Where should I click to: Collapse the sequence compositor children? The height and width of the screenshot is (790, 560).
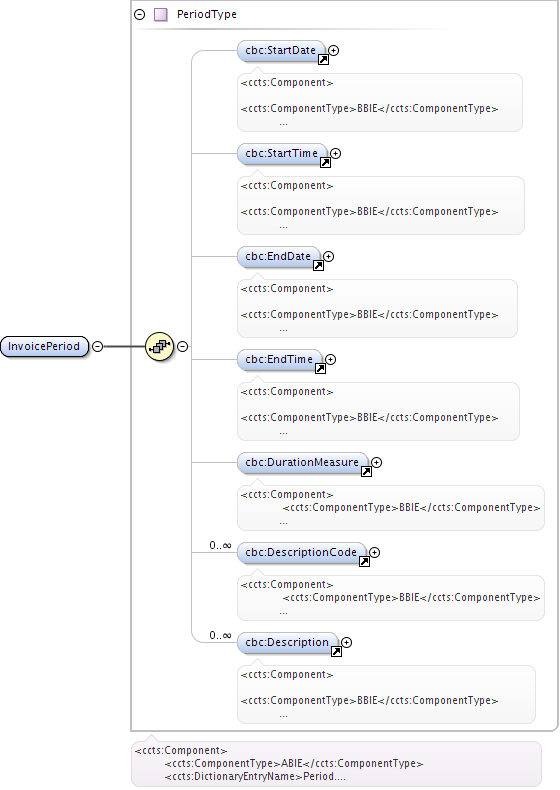click(x=182, y=346)
